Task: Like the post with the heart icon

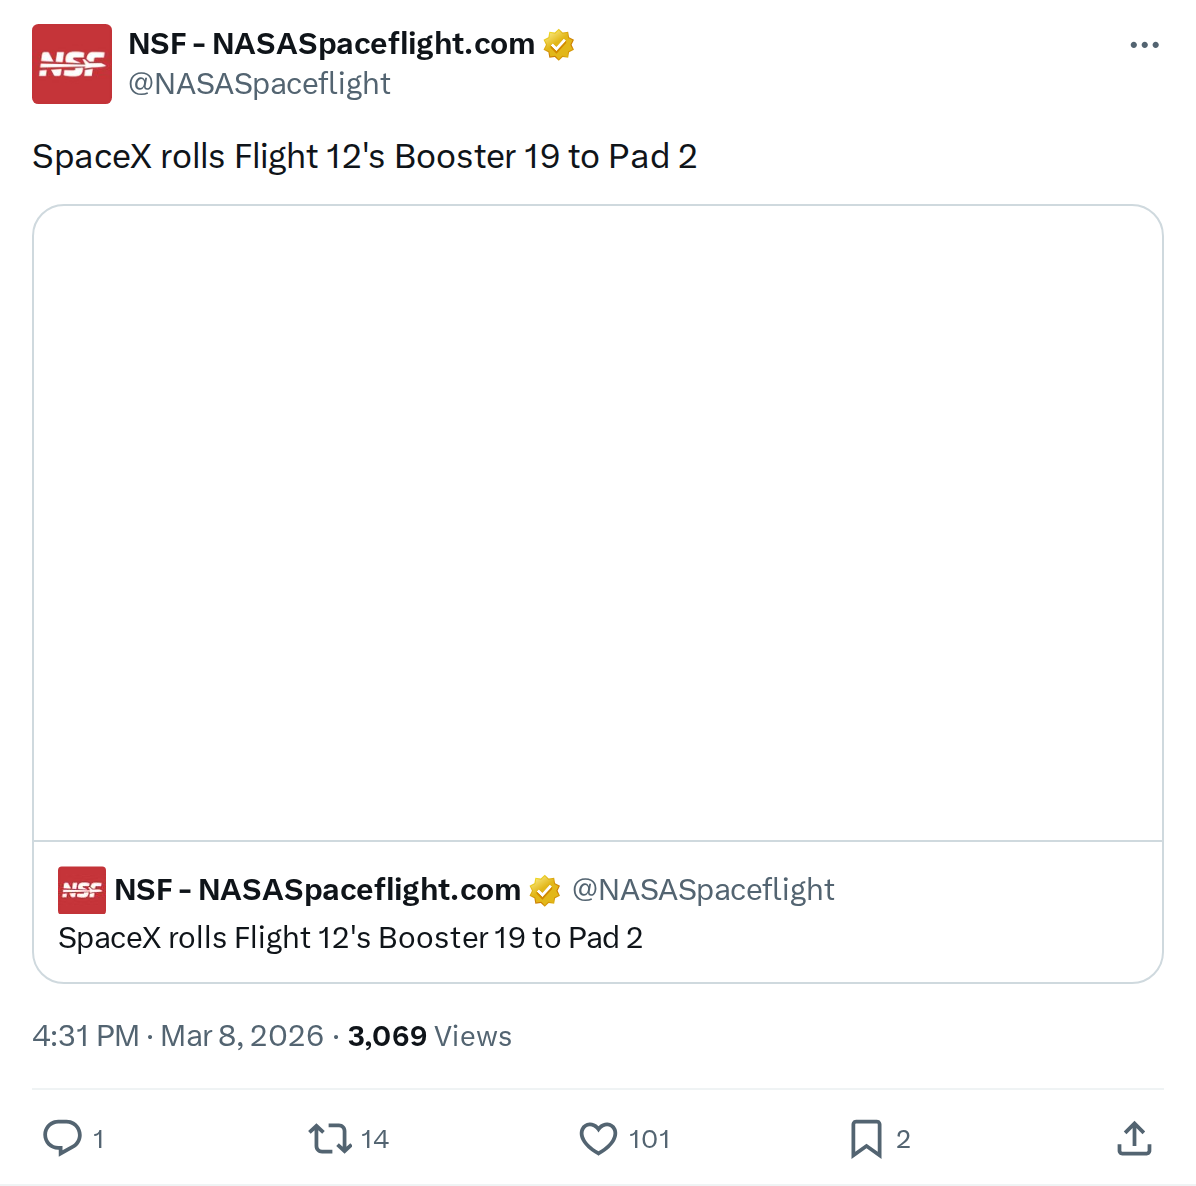Action: [598, 1138]
